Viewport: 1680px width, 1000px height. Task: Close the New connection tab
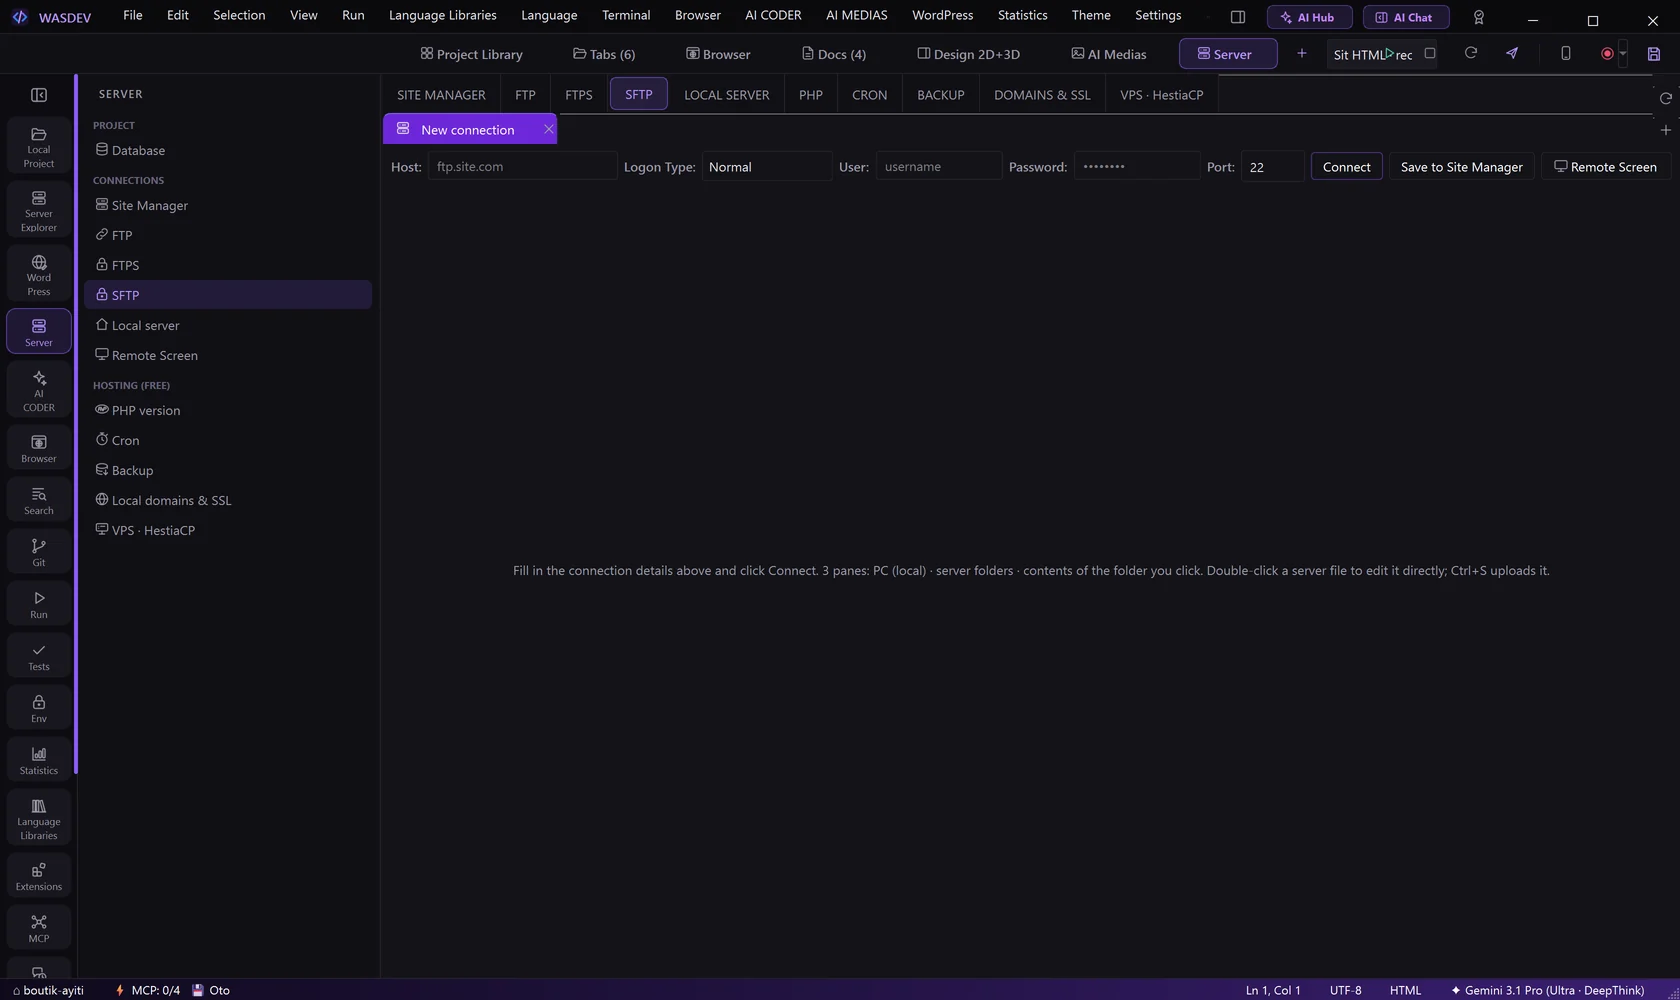(549, 129)
